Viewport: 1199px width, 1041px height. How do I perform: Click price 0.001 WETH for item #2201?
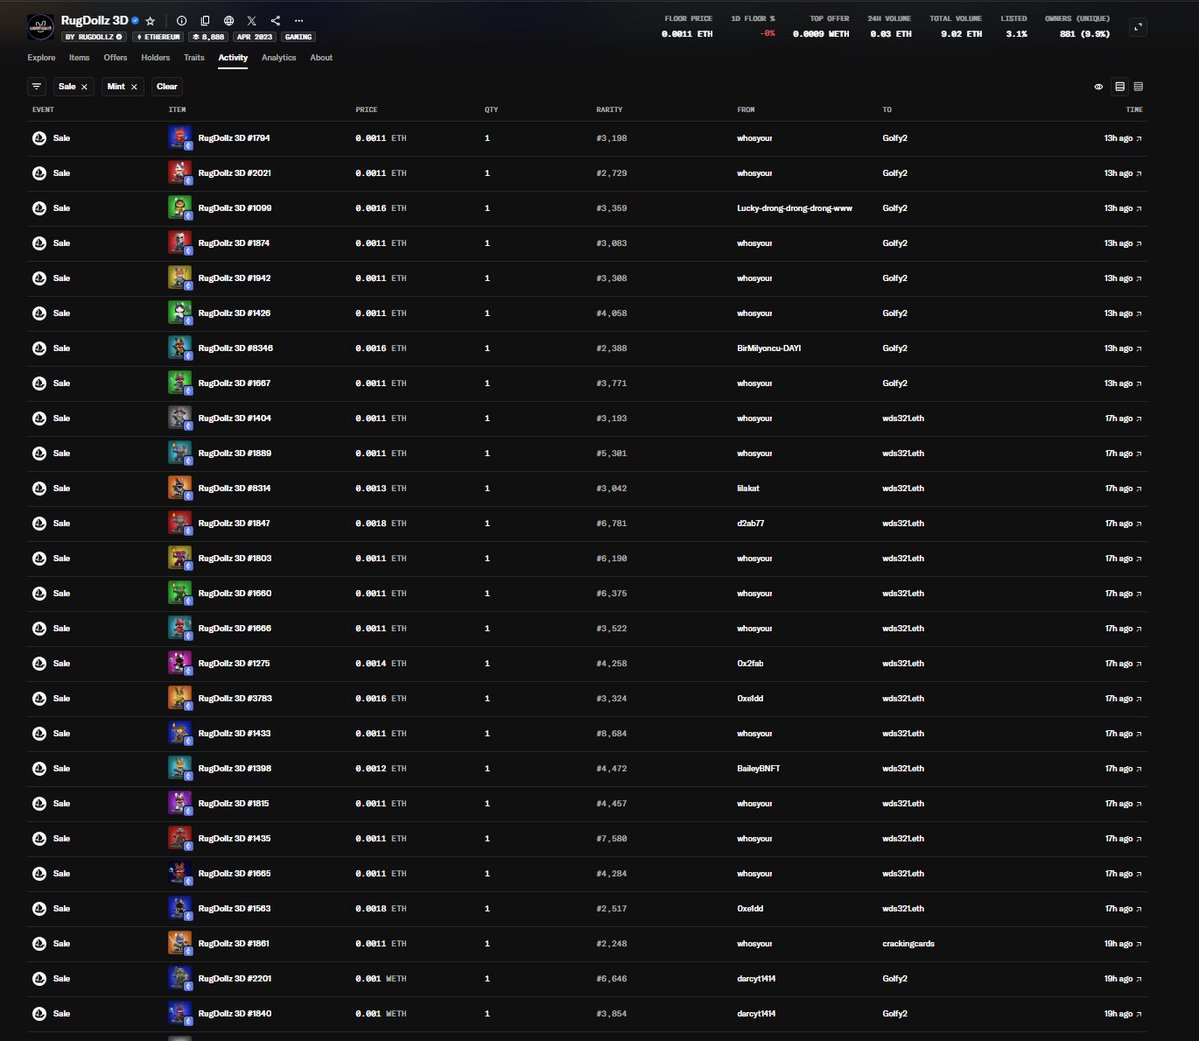click(381, 978)
